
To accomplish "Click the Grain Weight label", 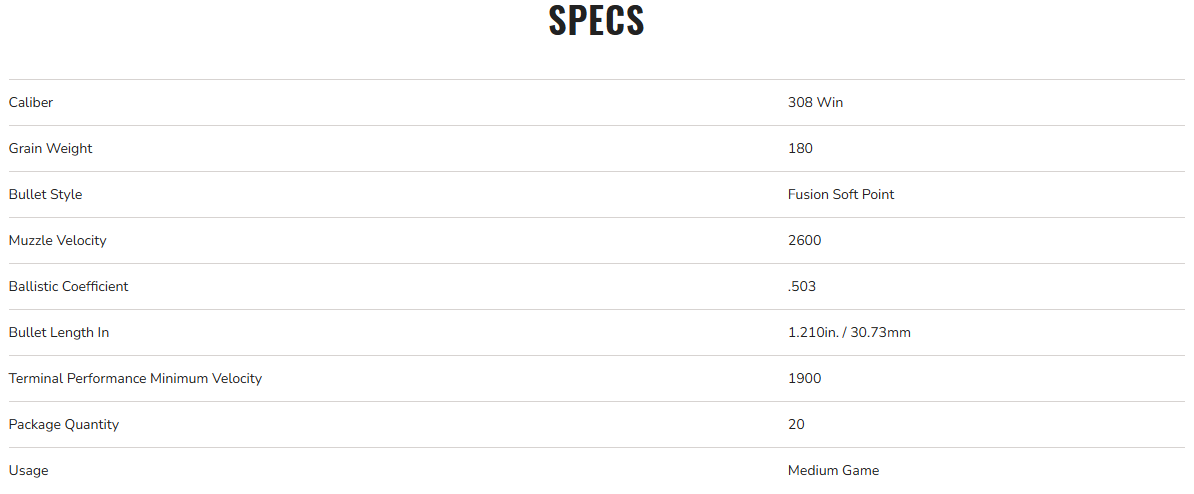I will pos(50,148).
